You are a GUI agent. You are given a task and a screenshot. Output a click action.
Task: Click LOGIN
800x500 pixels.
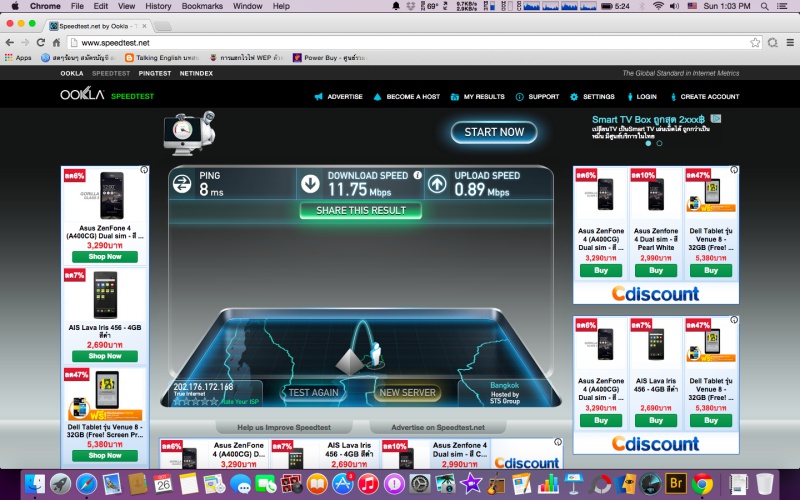[x=642, y=96]
